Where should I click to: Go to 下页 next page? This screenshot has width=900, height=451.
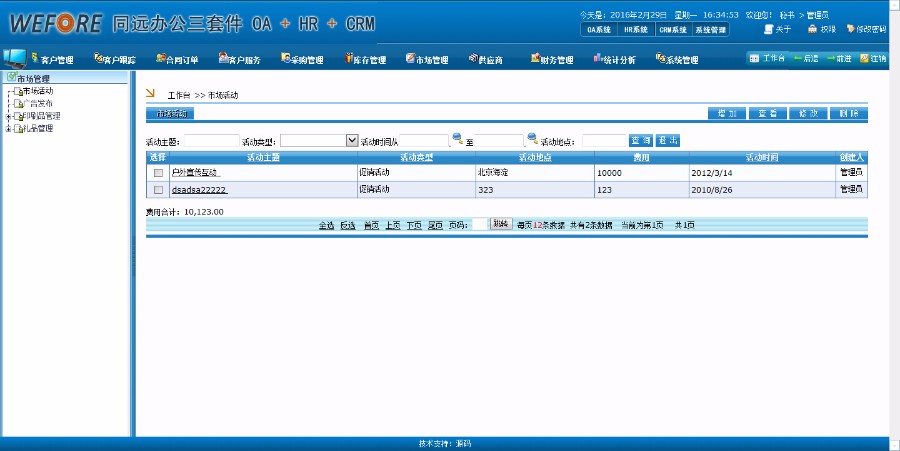tap(414, 226)
